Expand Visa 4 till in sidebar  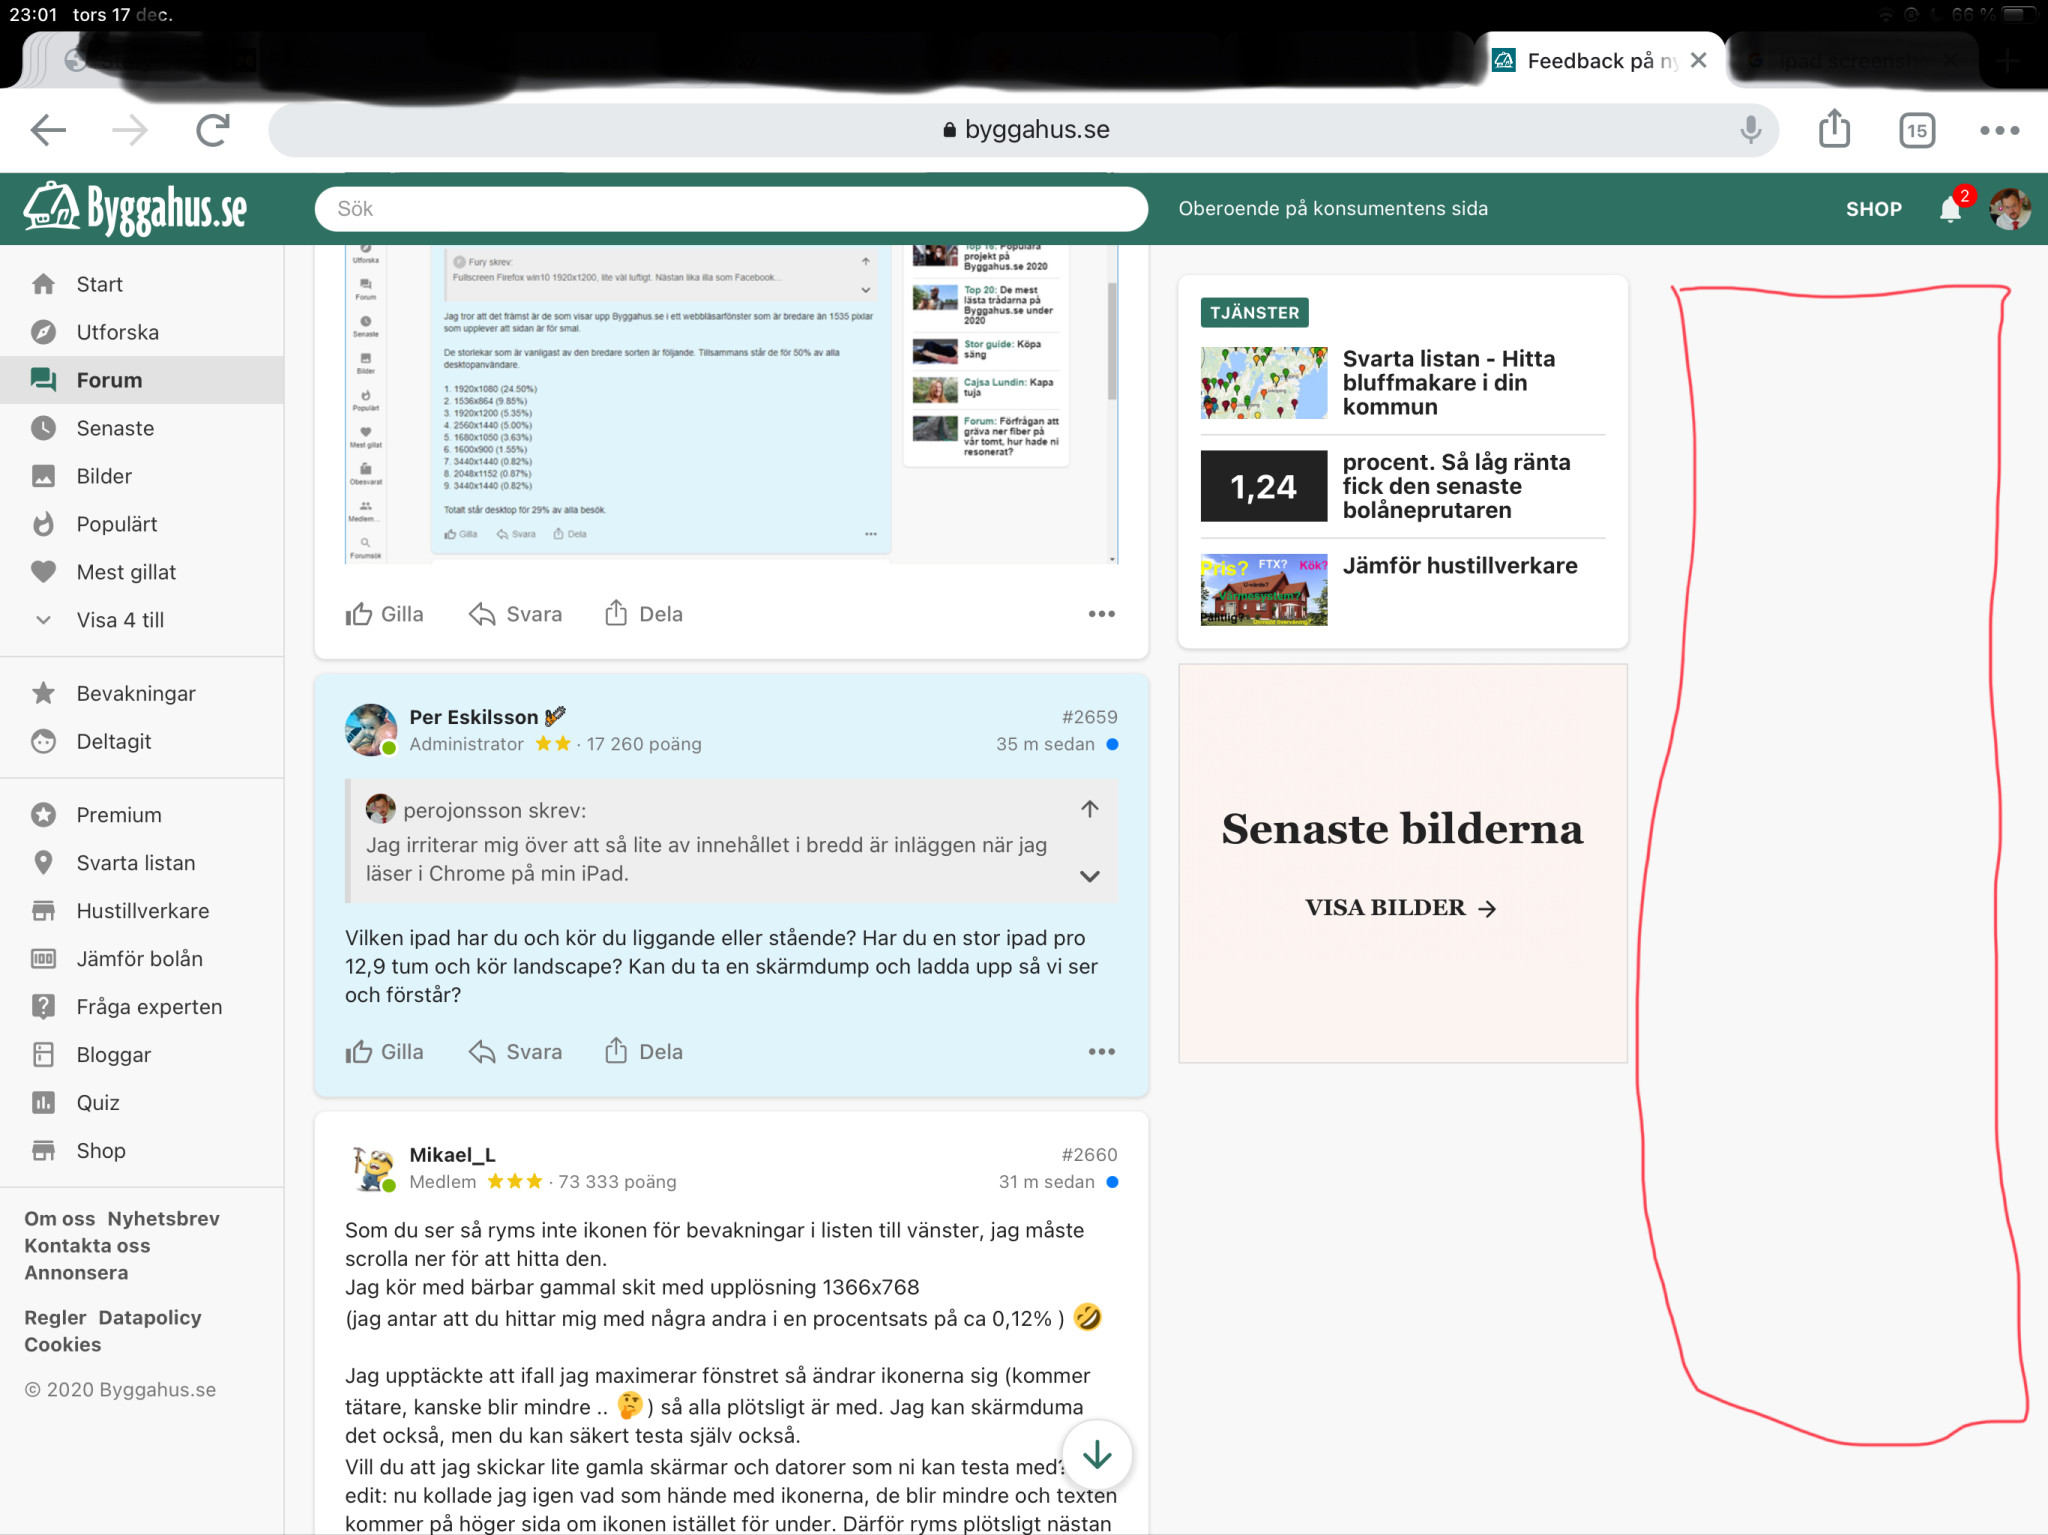tap(120, 620)
